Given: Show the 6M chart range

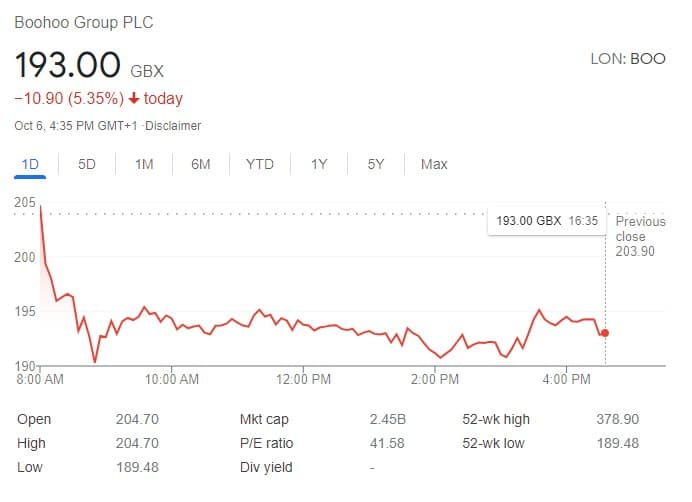Looking at the screenshot, I should (200, 165).
